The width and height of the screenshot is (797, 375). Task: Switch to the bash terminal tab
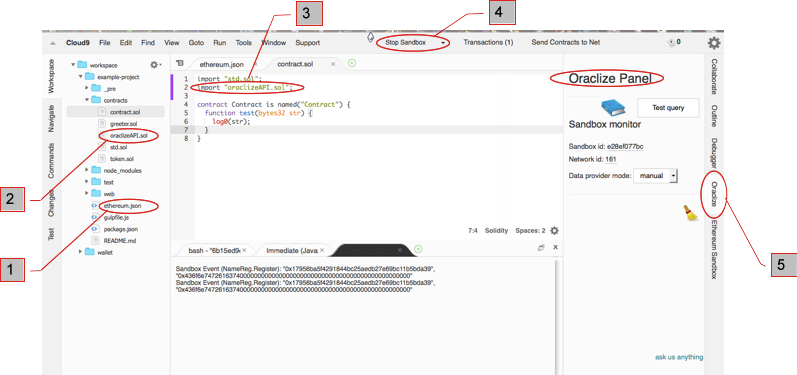pyautogui.click(x=213, y=251)
